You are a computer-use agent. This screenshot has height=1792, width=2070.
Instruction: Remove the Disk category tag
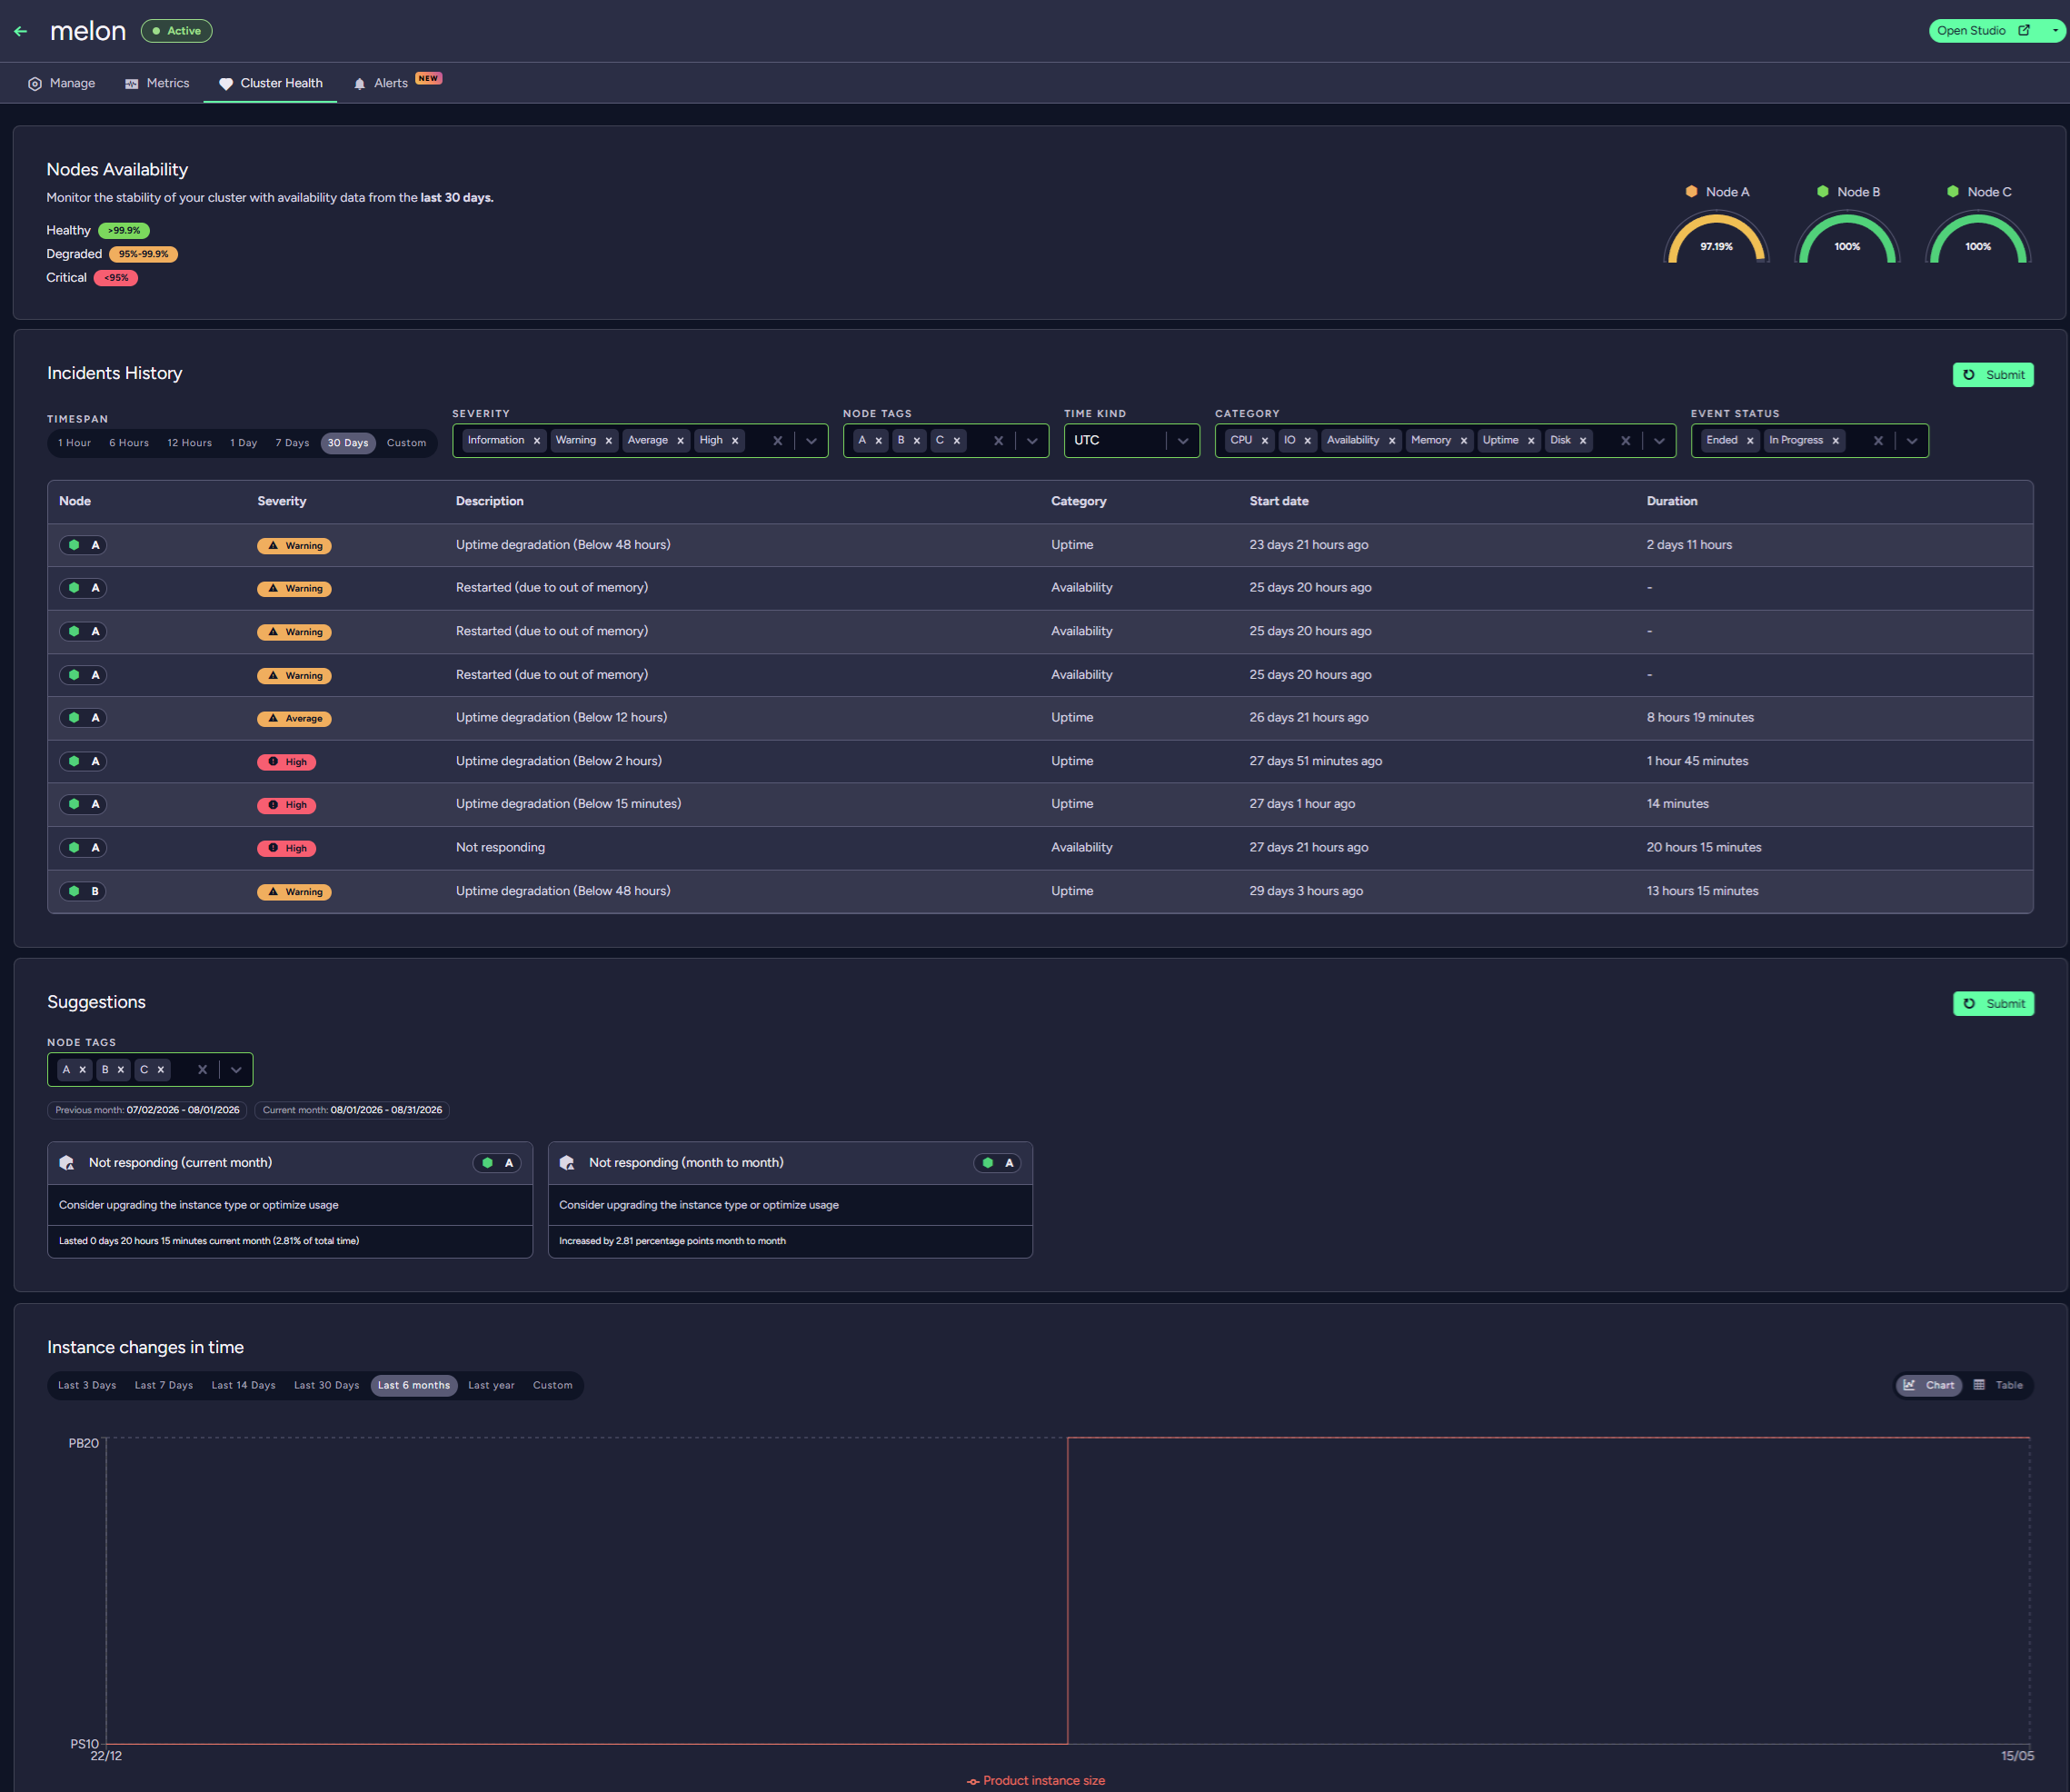[1583, 441]
